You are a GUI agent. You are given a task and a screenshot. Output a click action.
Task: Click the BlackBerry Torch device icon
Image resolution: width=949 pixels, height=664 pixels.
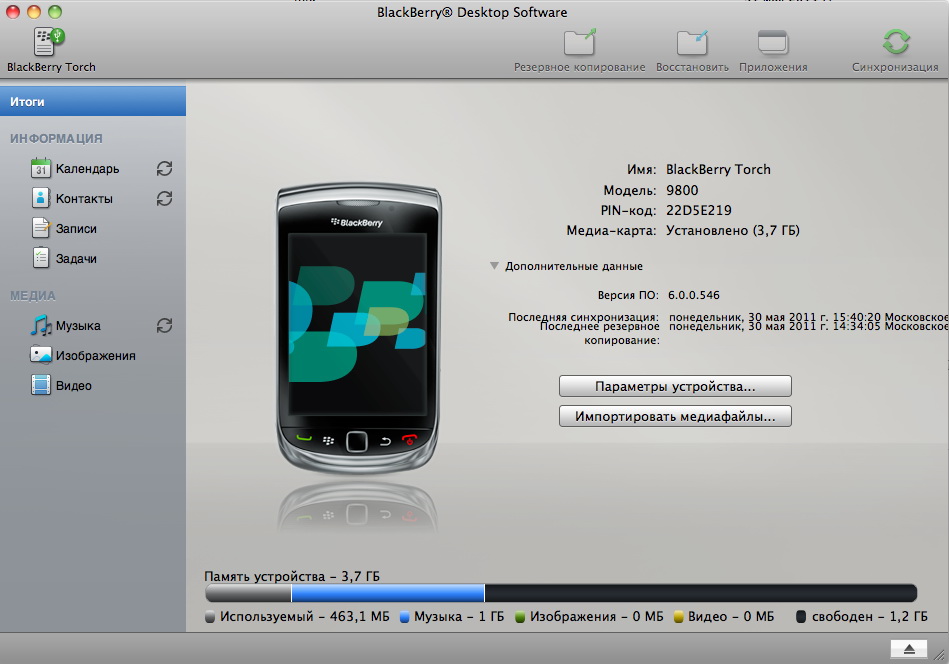[49, 42]
